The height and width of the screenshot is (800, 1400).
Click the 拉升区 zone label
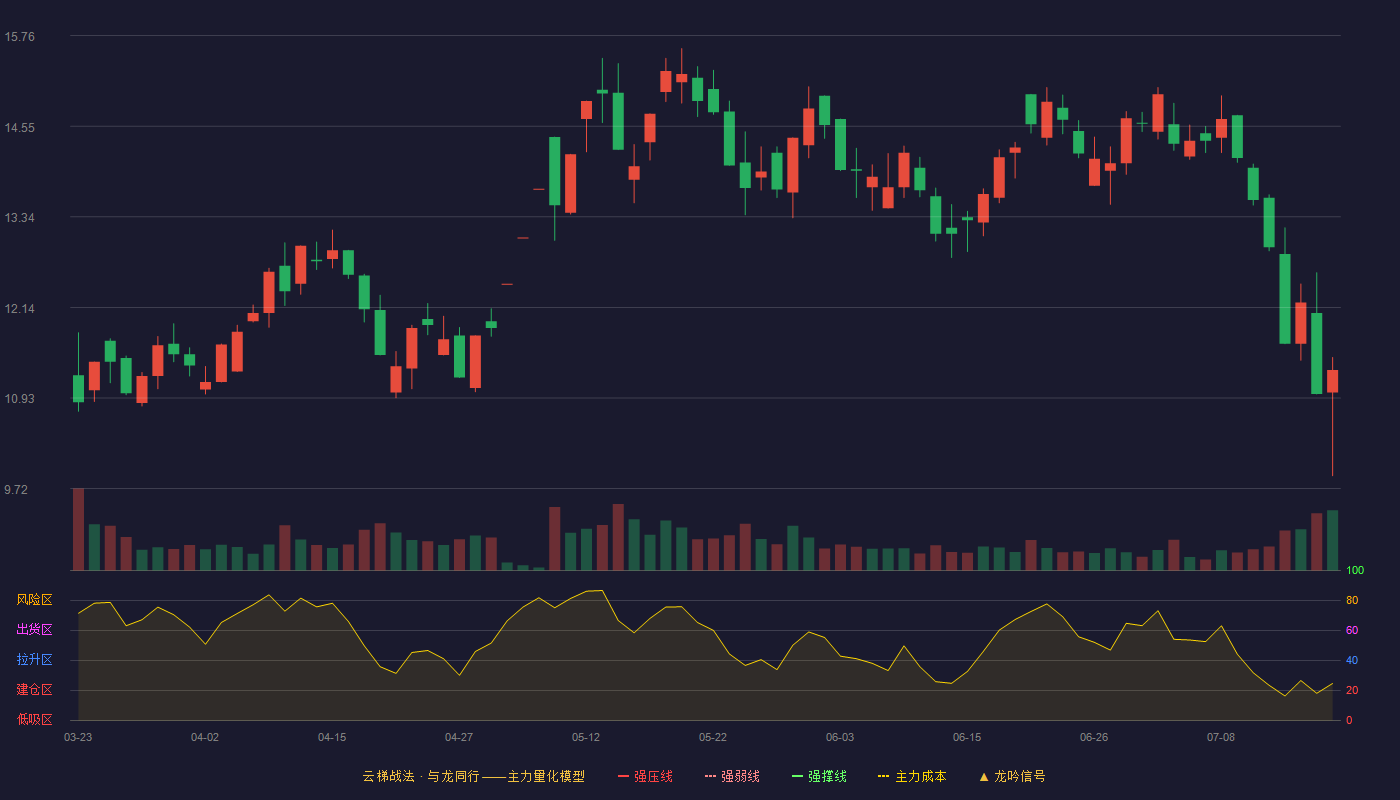tap(34, 660)
